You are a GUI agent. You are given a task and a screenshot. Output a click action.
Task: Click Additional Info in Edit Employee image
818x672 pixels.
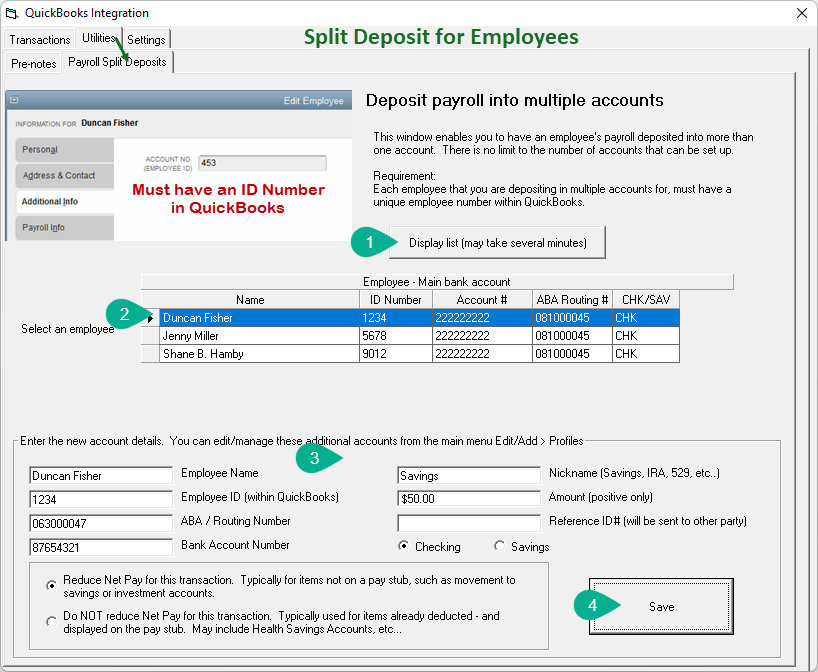tap(65, 202)
